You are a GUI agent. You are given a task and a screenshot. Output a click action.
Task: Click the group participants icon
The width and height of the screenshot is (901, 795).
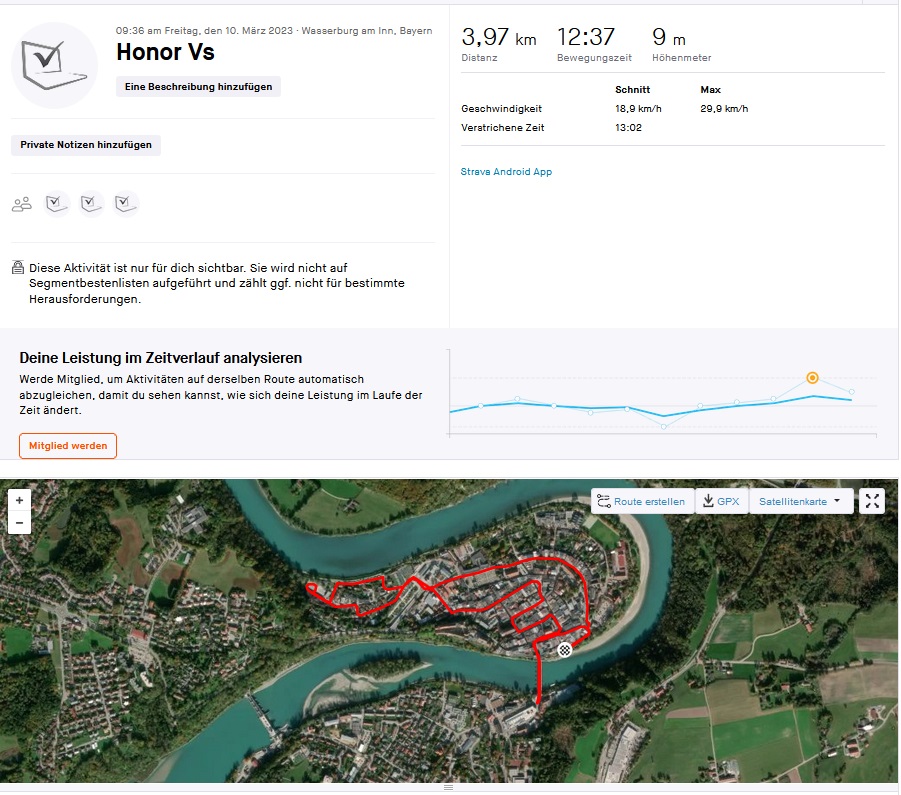coord(22,204)
